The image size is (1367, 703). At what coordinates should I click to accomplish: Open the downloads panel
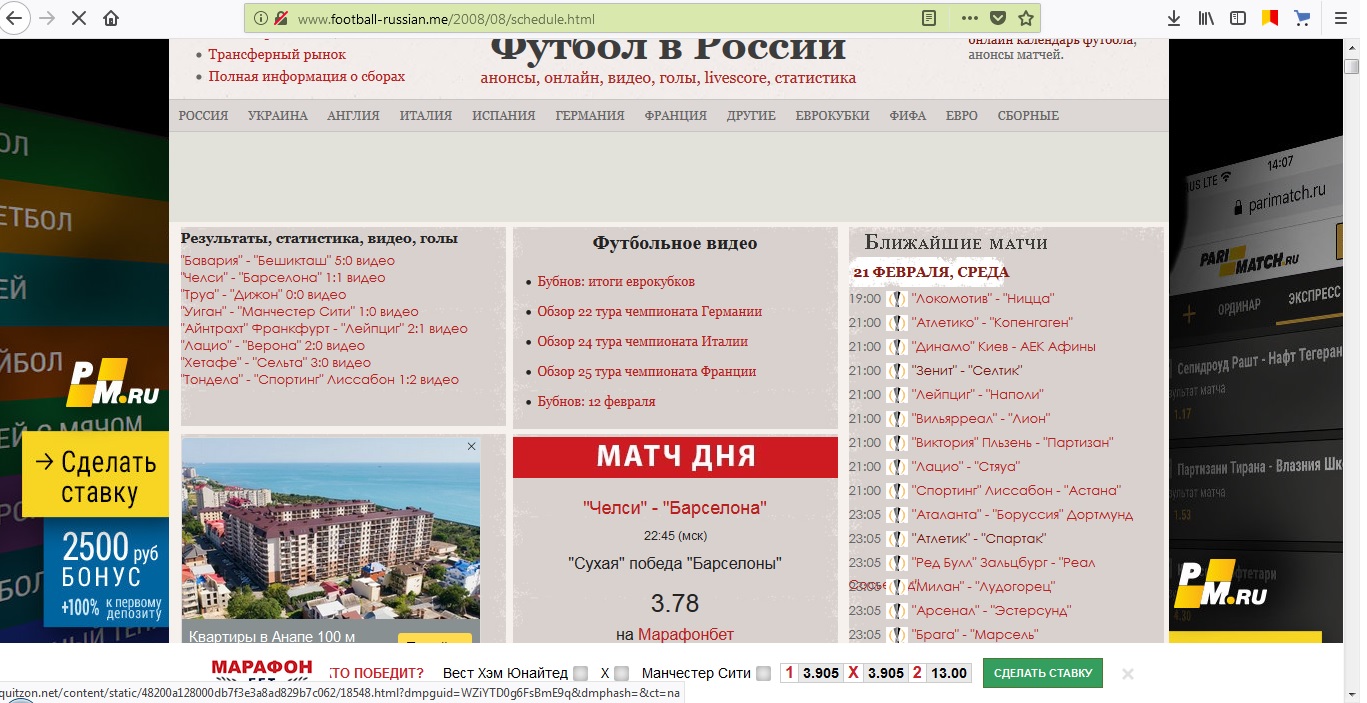coord(1175,18)
